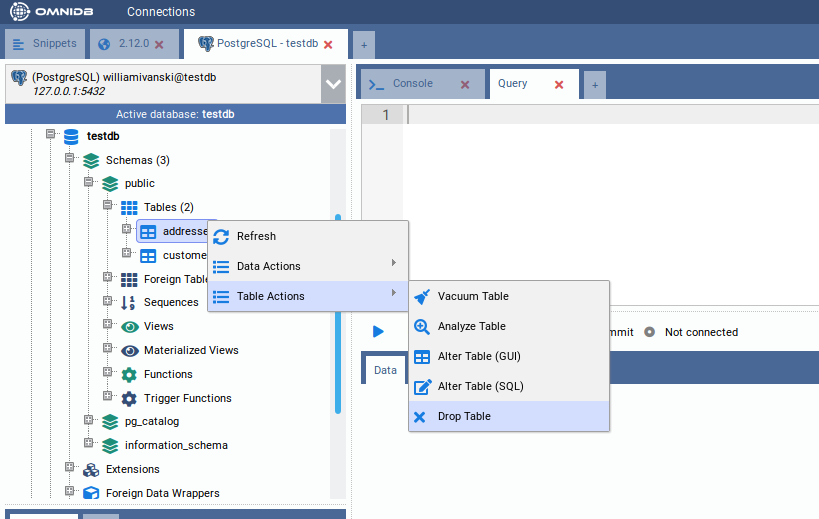Close the PostgreSQL - testdb tab
The height and width of the screenshot is (519, 819).
coord(329,44)
